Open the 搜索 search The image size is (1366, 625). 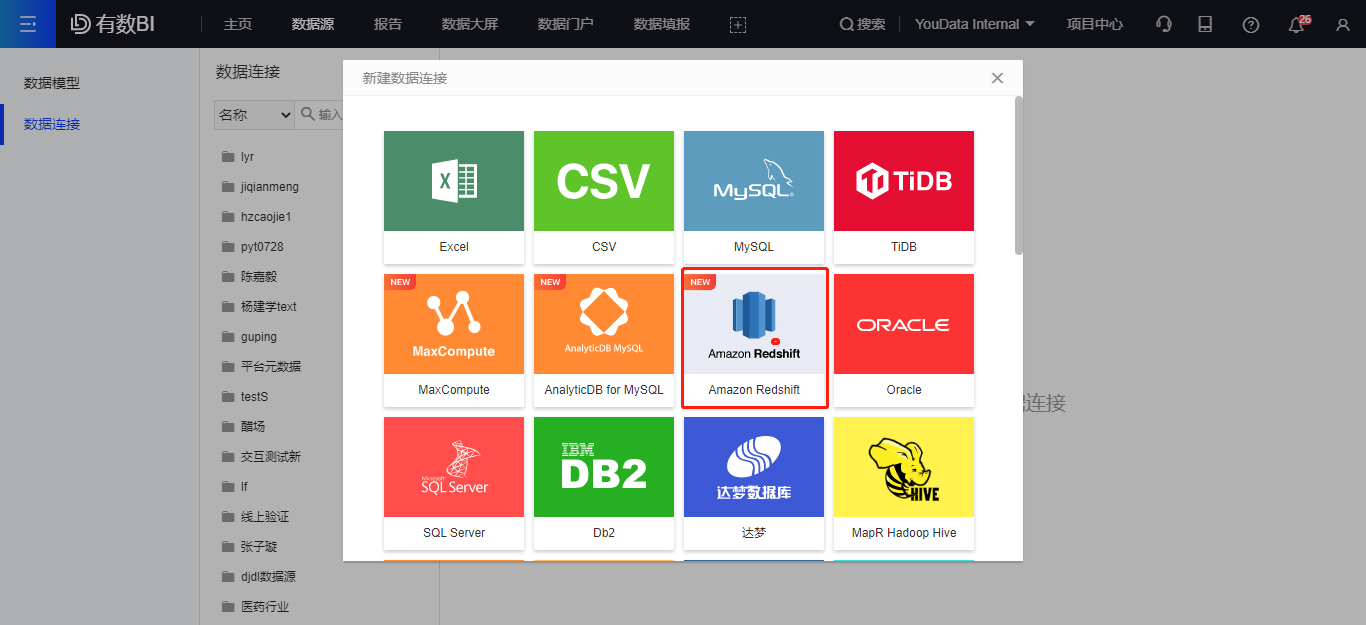pos(862,24)
